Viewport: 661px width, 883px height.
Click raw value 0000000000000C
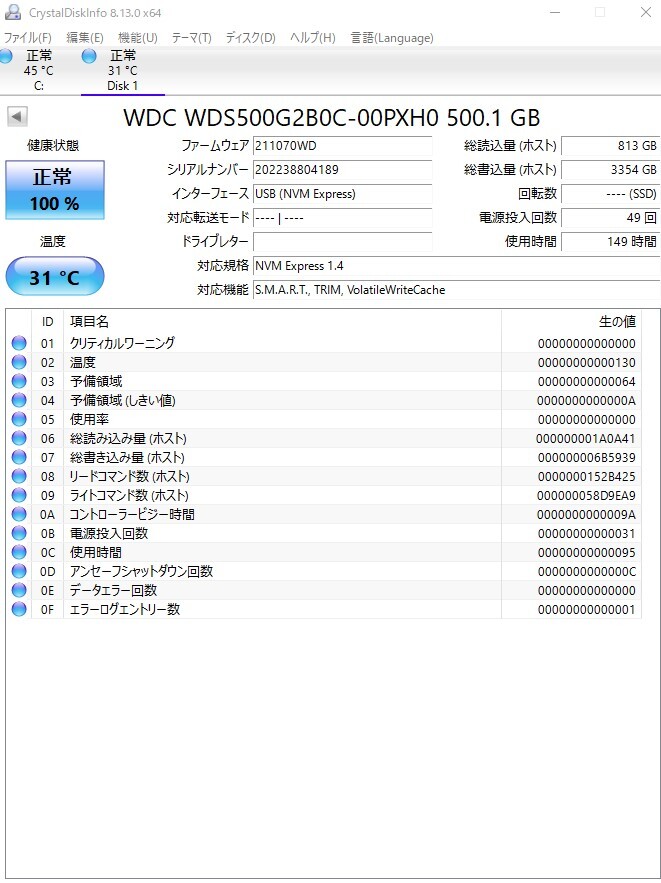click(586, 572)
